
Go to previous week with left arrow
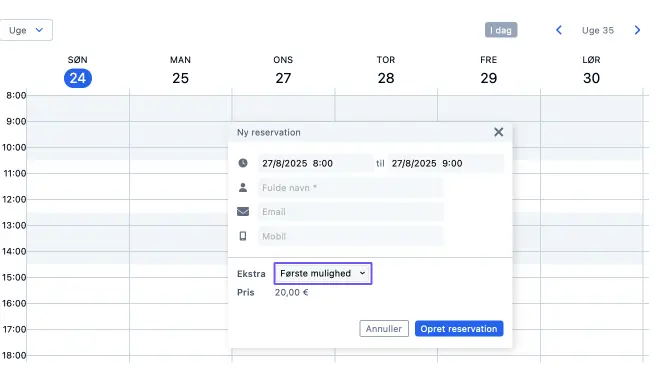(x=559, y=30)
